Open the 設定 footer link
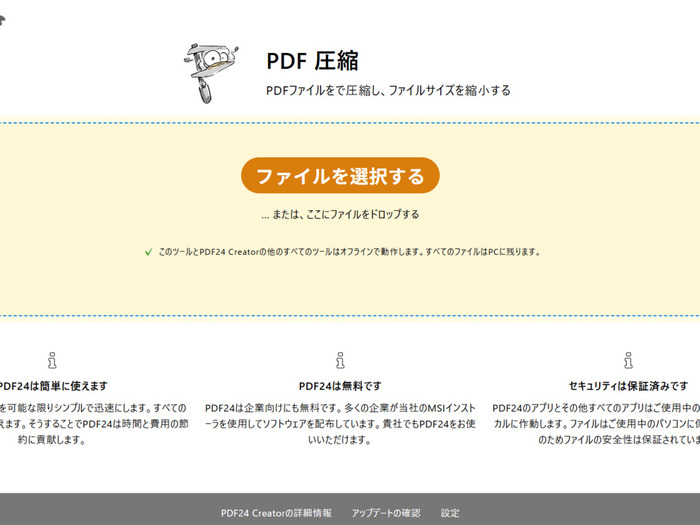Viewport: 700px width, 525px height. tap(450, 513)
